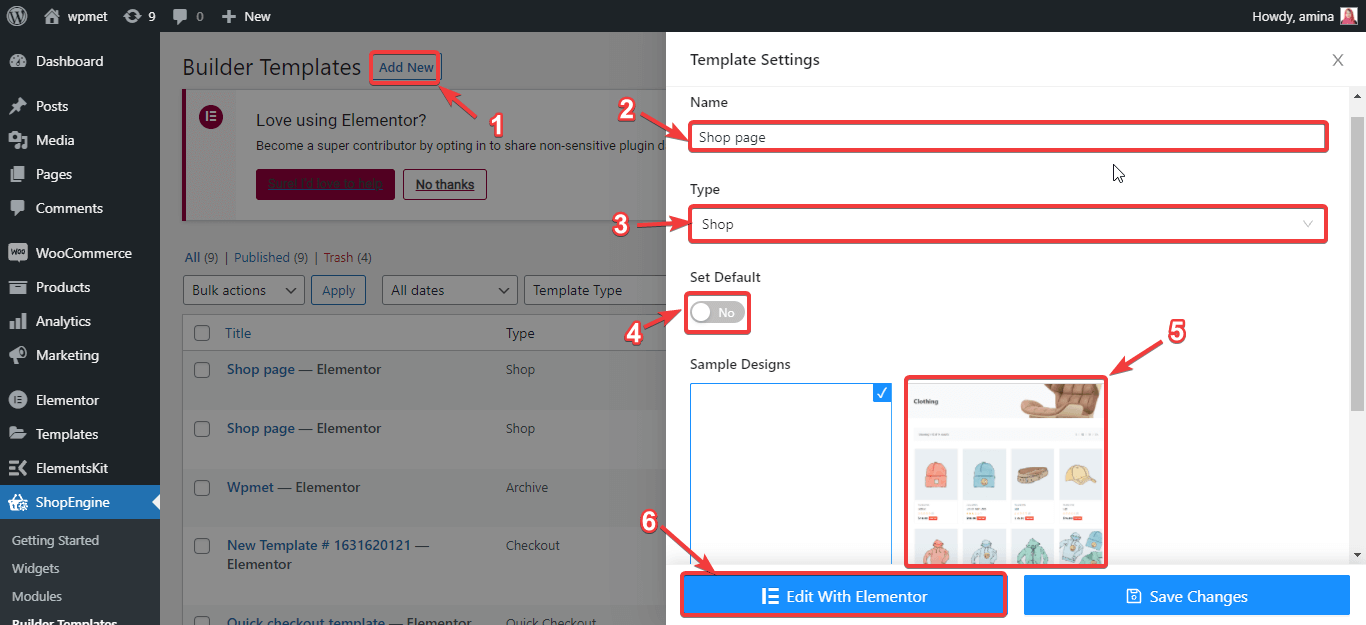Toggle the Set Default switch
Image resolution: width=1366 pixels, height=625 pixels.
click(718, 313)
